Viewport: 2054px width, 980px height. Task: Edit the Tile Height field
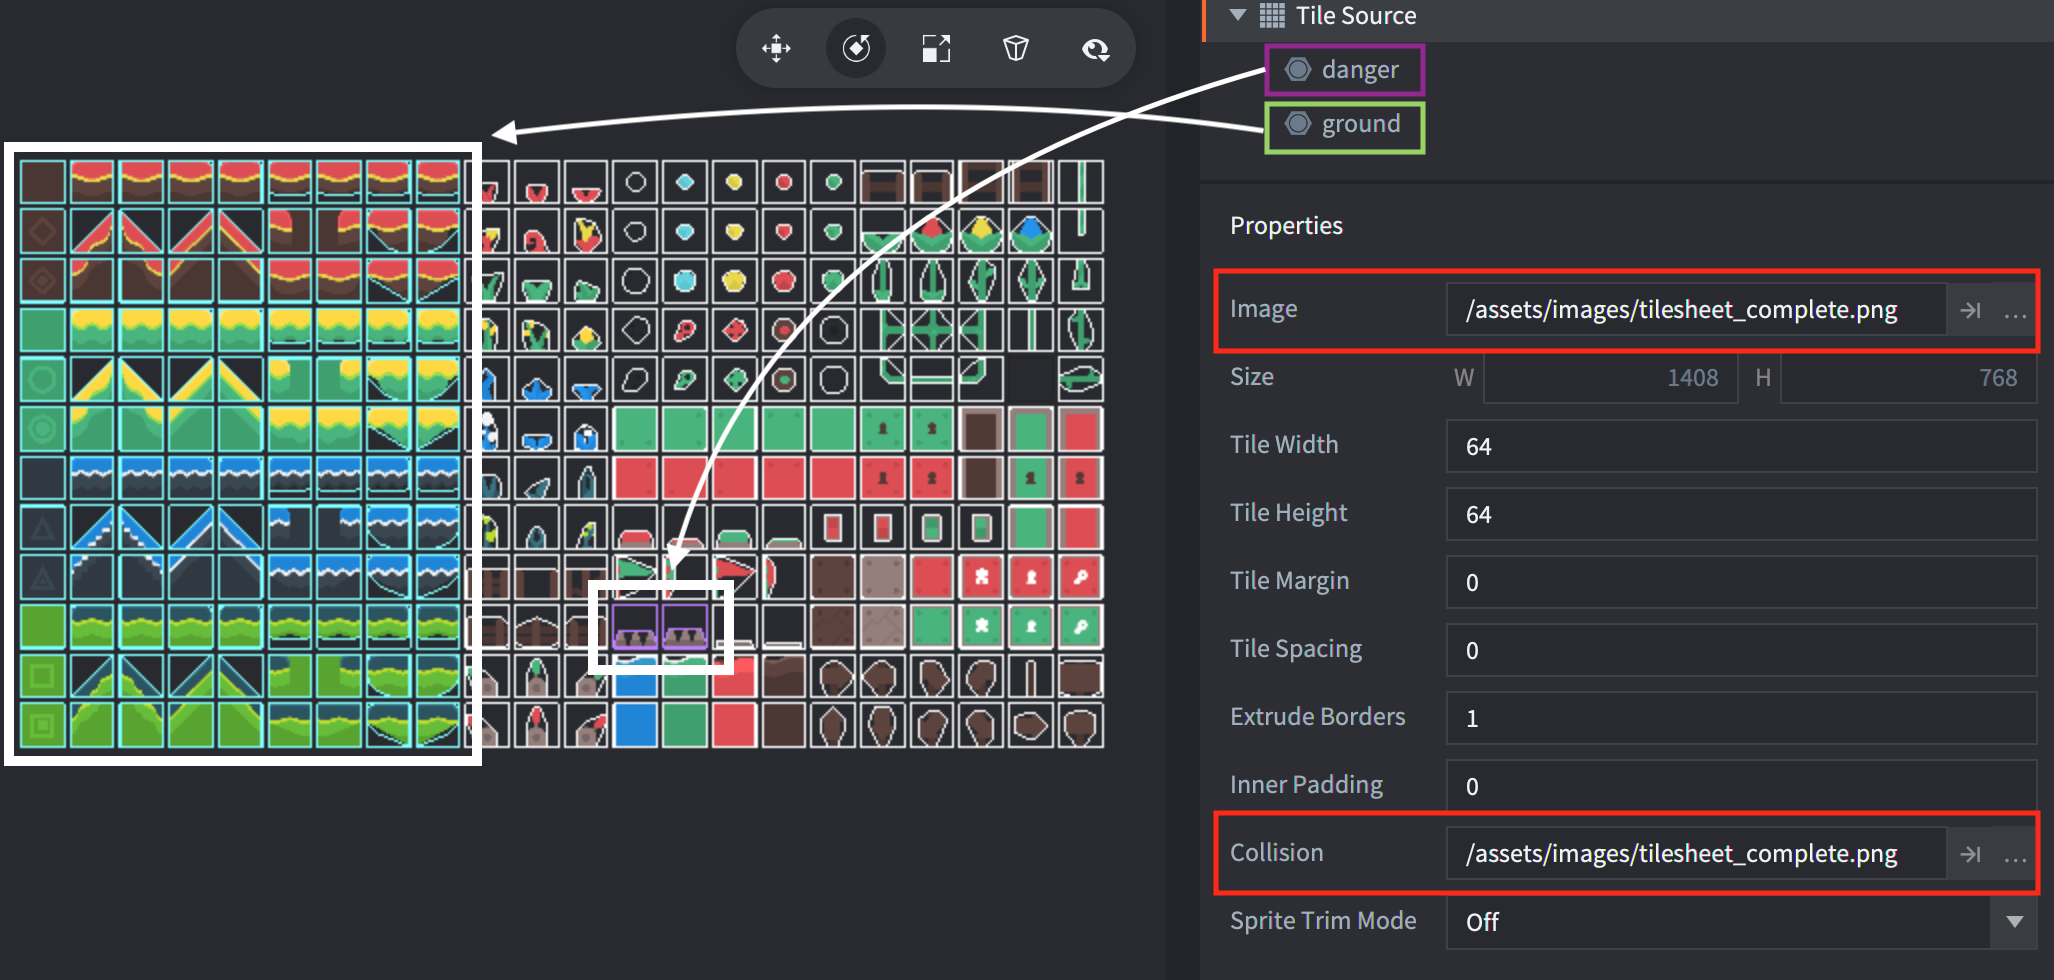(x=1741, y=514)
